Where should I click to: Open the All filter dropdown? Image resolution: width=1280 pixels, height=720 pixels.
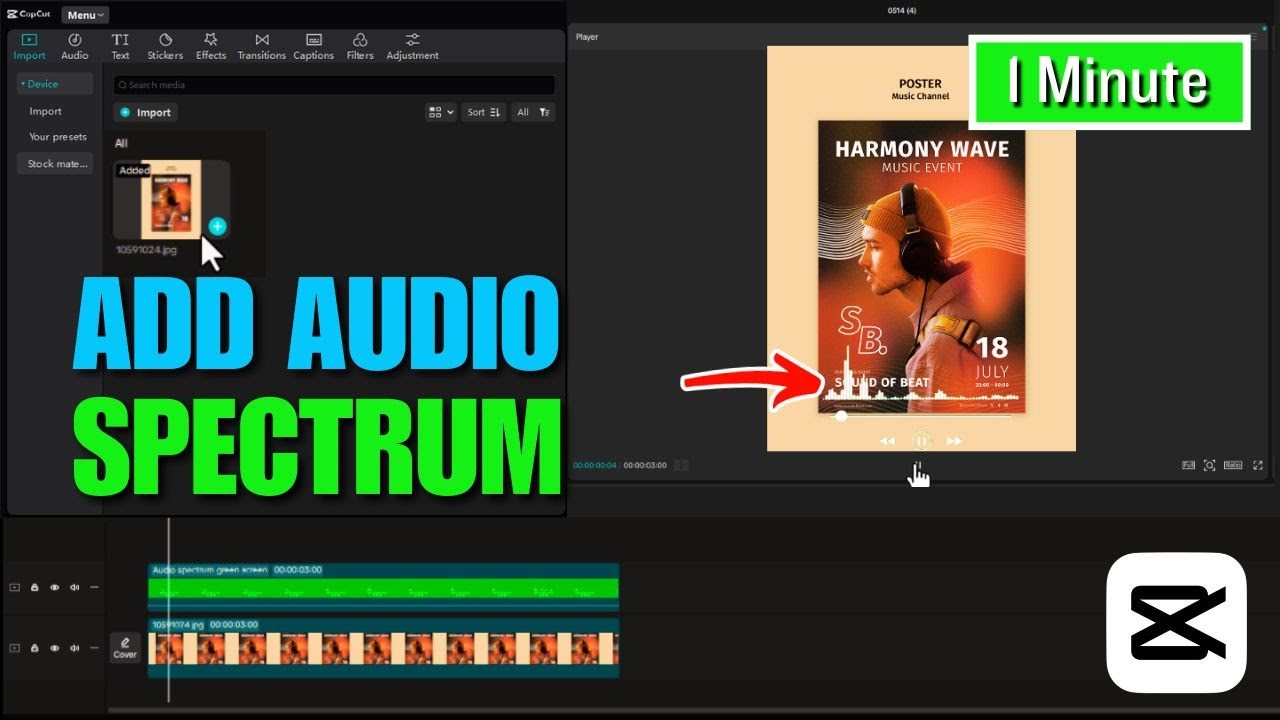pos(533,113)
